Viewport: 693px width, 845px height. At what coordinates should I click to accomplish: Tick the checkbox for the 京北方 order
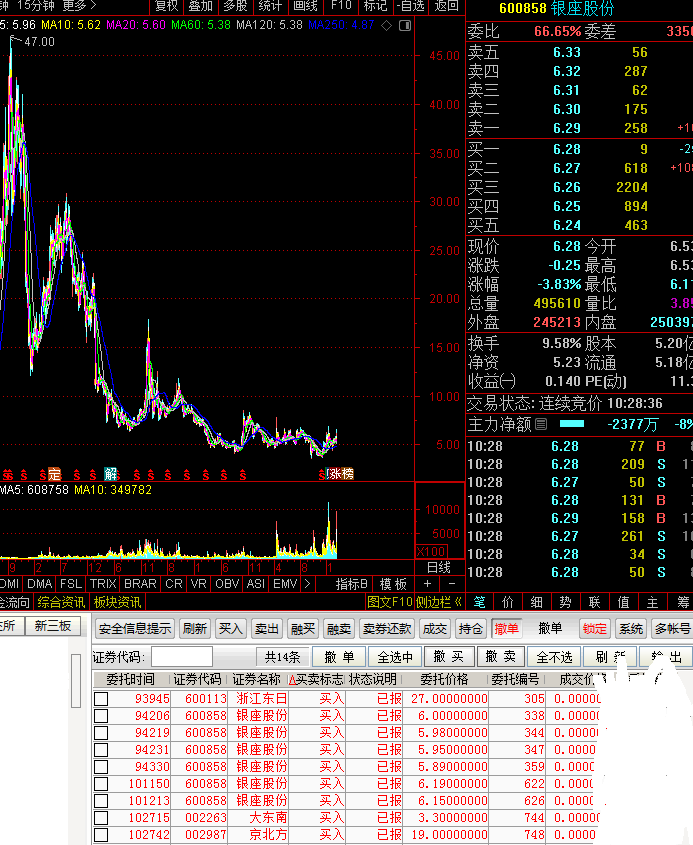click(101, 835)
